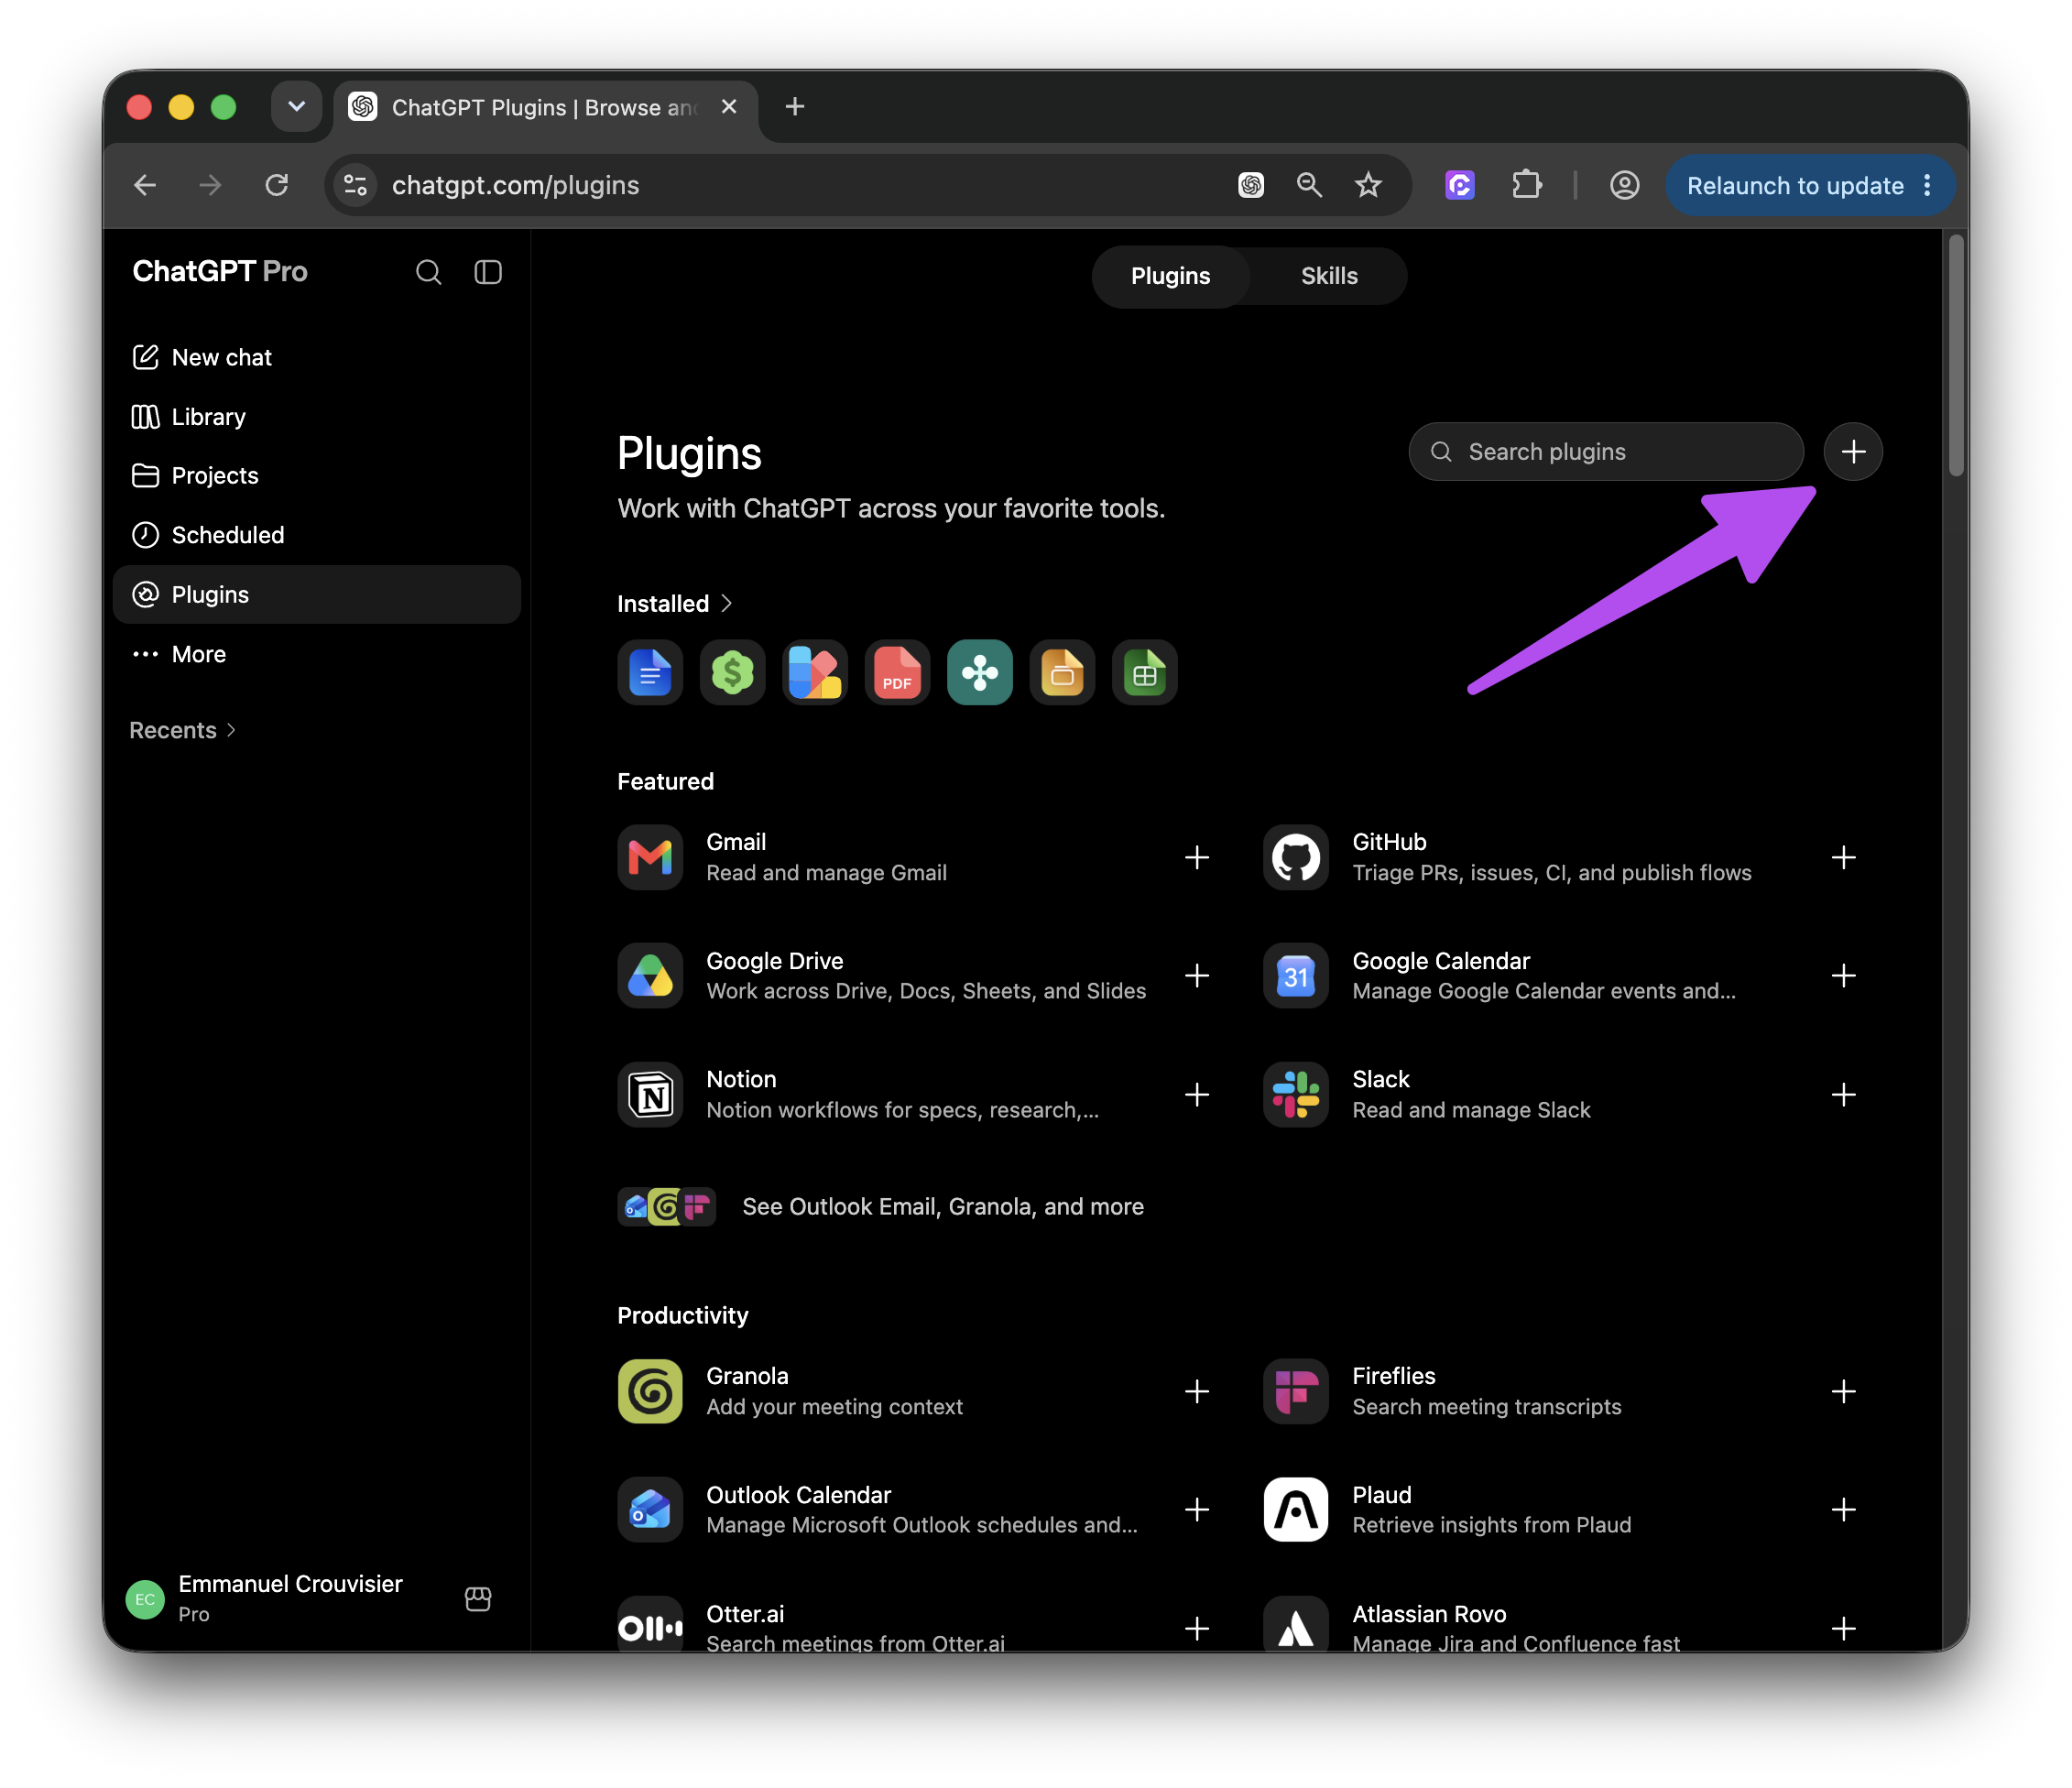The width and height of the screenshot is (2072, 1788).
Task: Open the browser Extensions puzzle menu
Action: click(1526, 185)
